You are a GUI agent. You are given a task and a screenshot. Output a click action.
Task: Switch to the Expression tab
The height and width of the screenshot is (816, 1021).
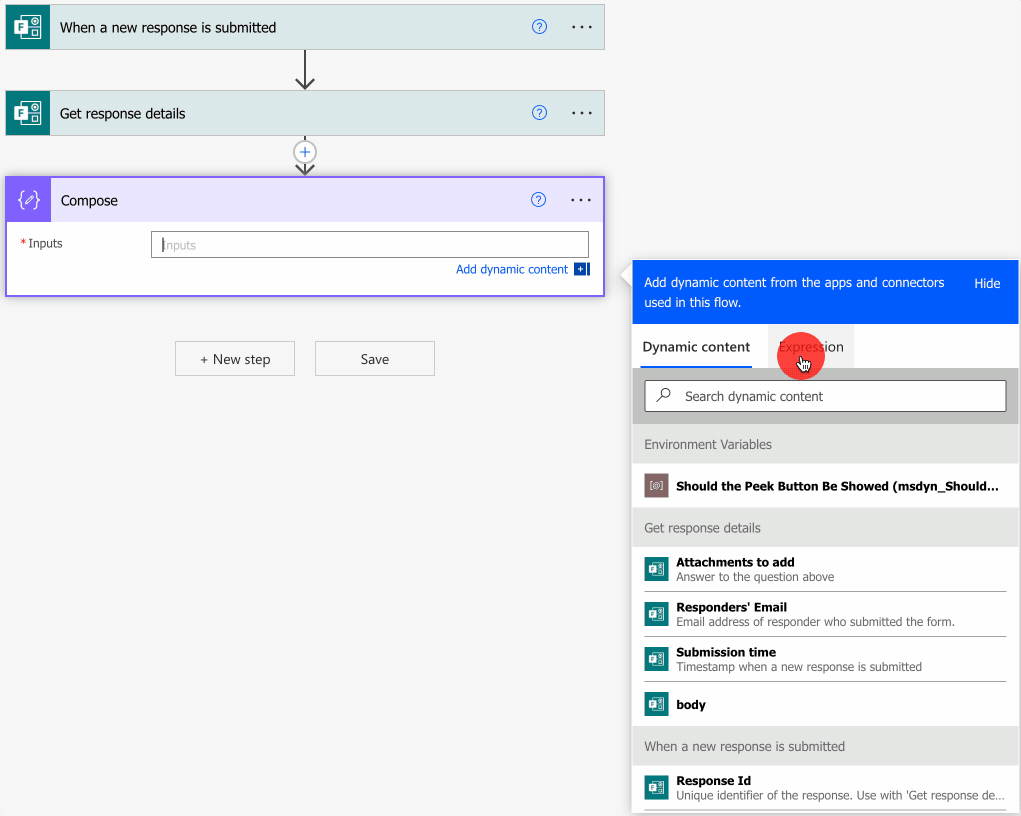[x=811, y=347]
